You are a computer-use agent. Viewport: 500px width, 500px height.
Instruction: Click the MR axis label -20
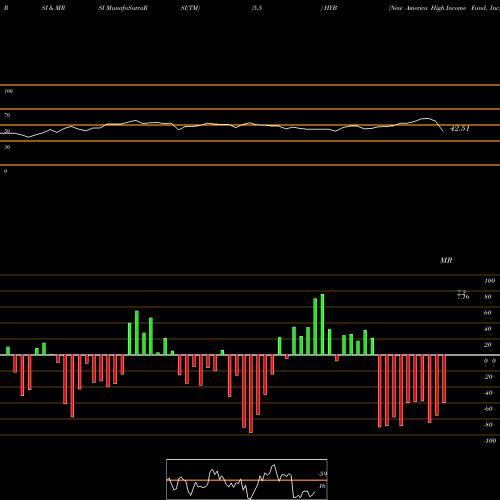point(488,377)
